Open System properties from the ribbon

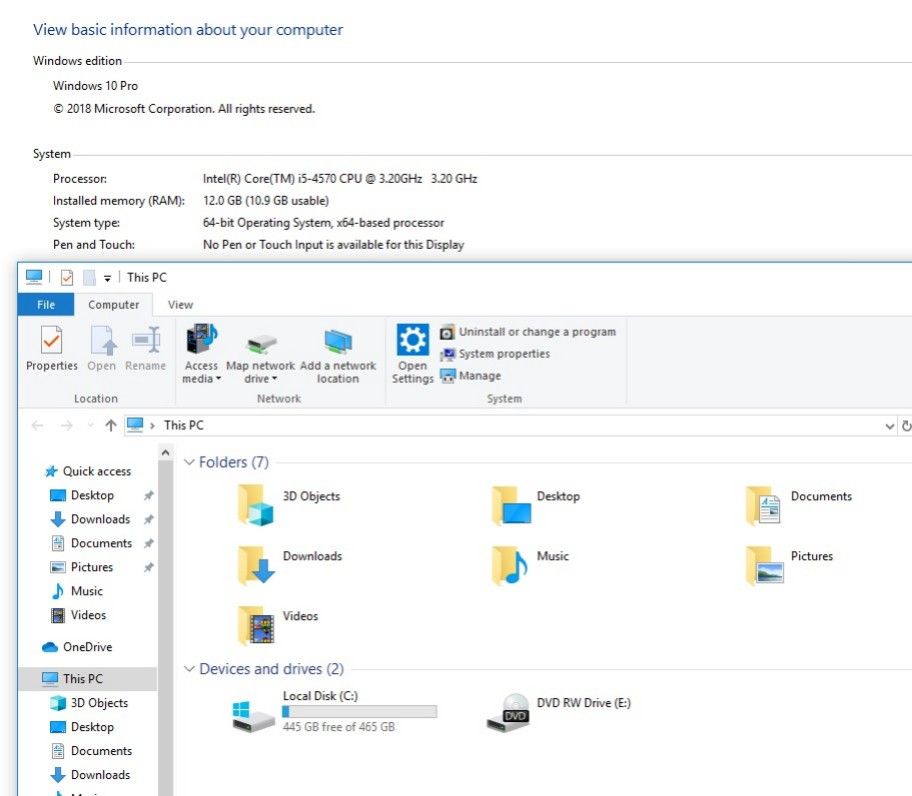[503, 354]
